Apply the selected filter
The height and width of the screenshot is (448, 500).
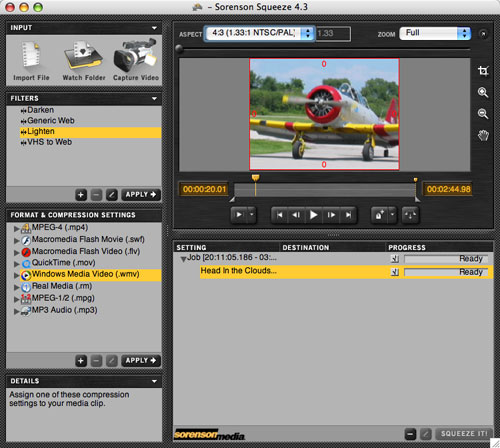tap(141, 195)
